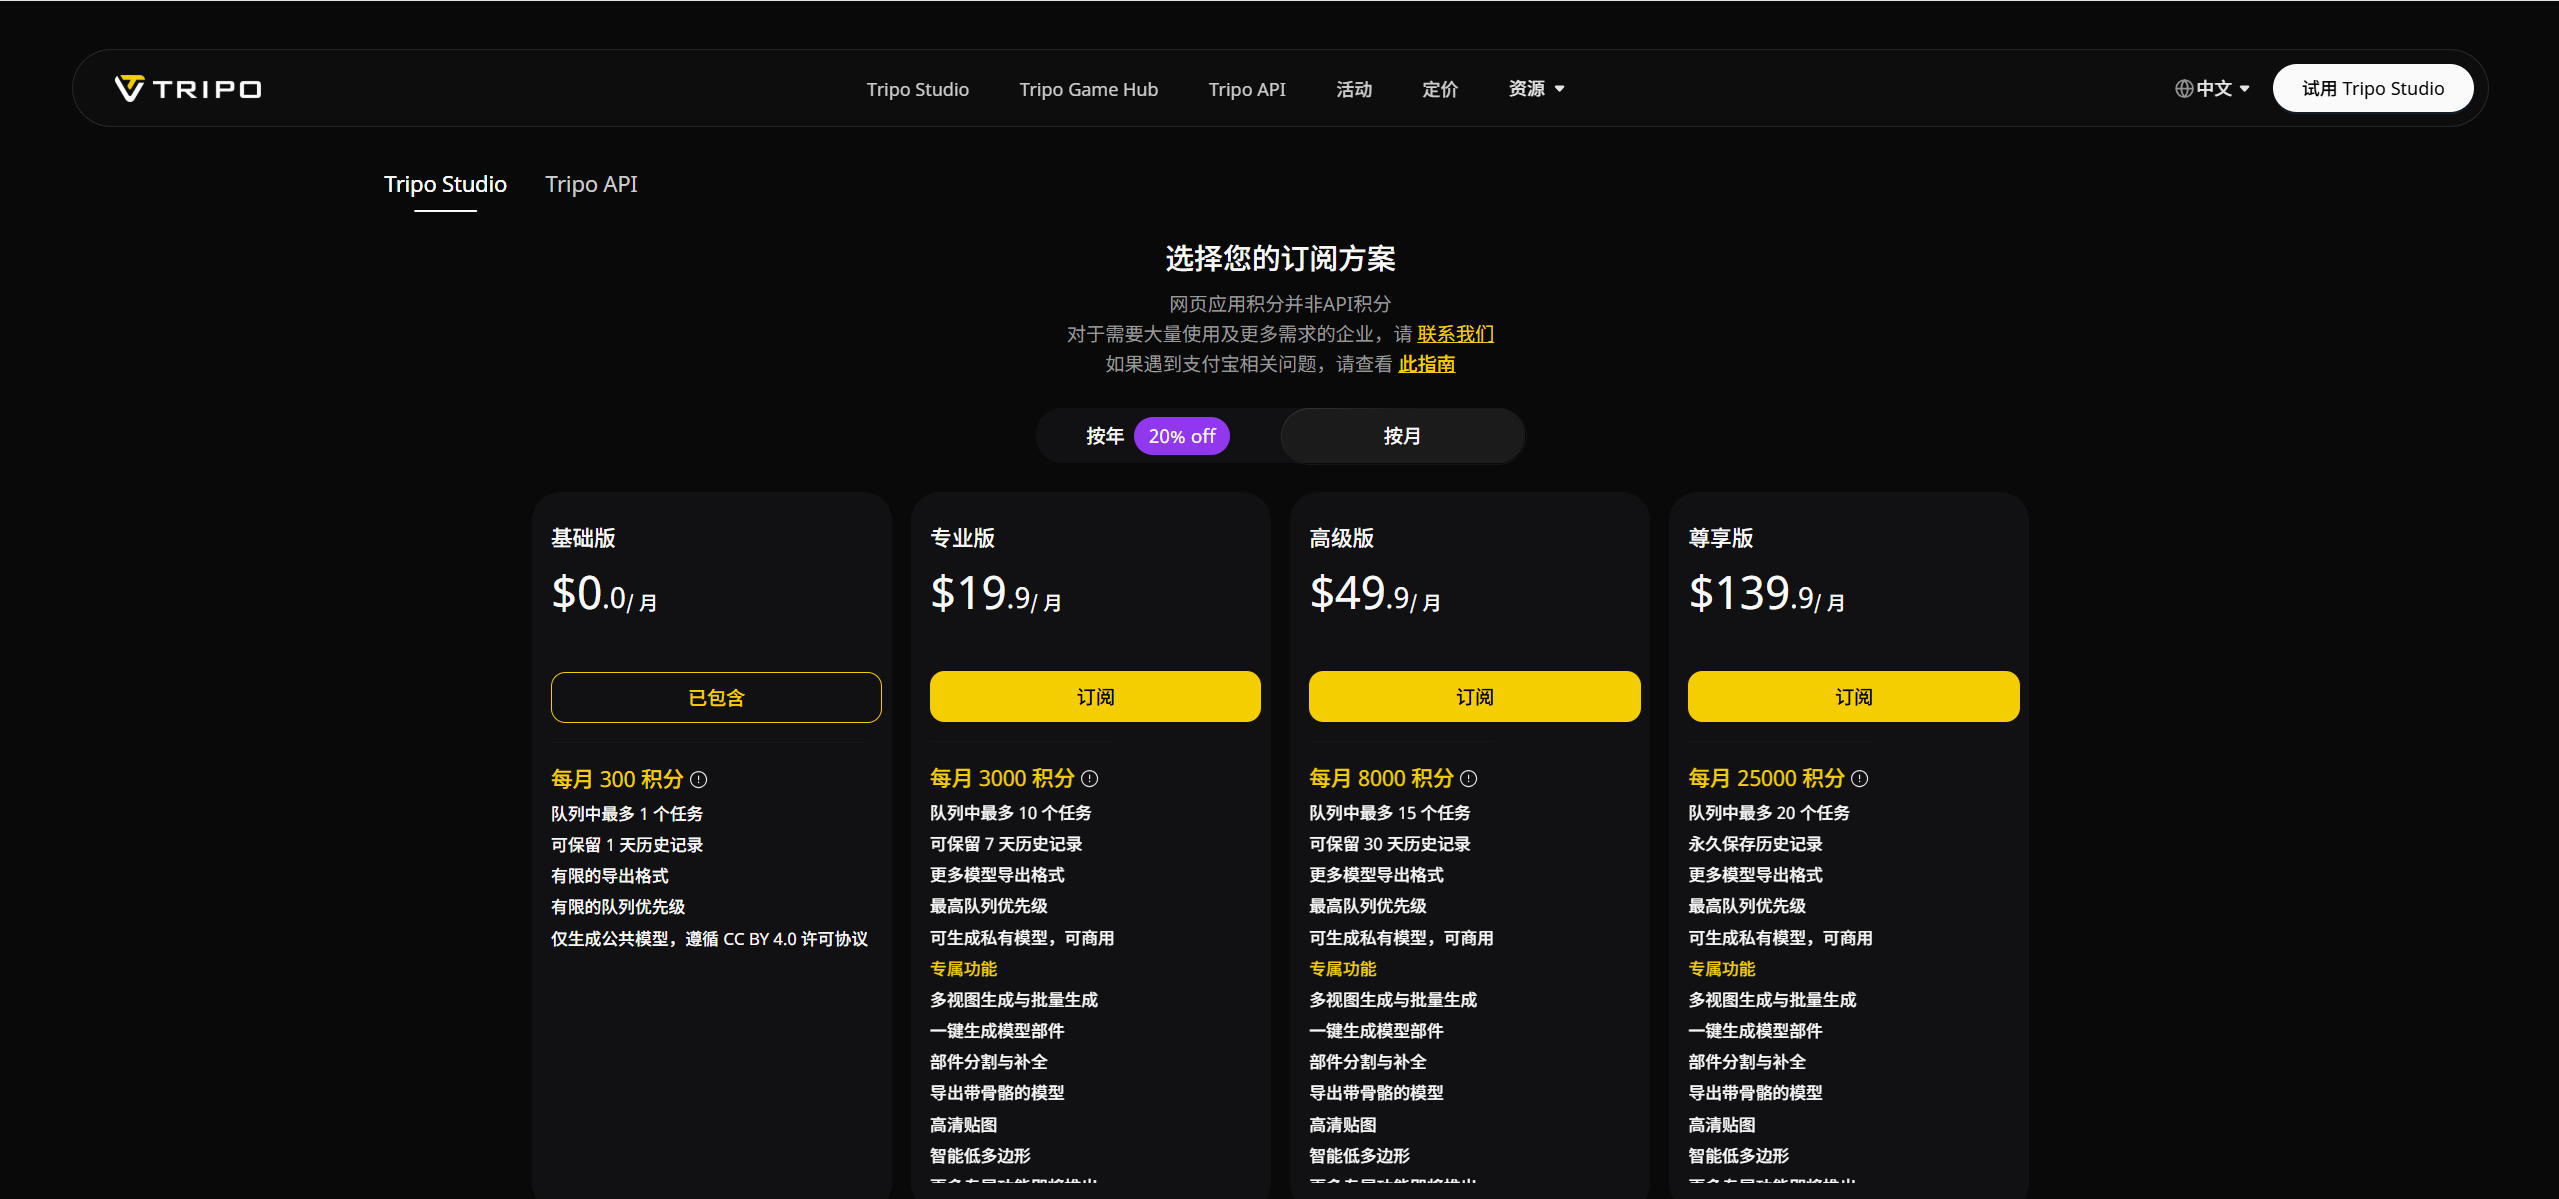Click the 20% off badge
Screen dimensions: 2559x1199
(1182, 436)
